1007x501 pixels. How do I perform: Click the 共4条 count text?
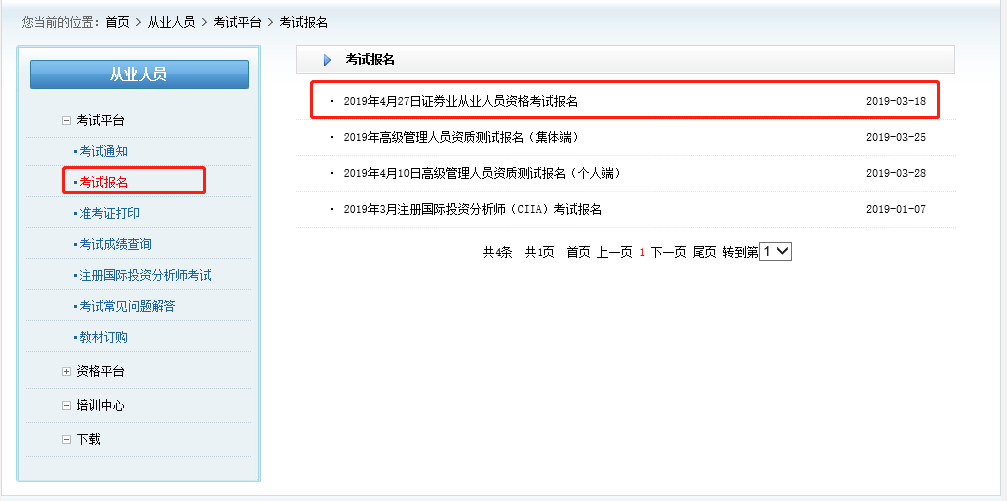coord(498,252)
